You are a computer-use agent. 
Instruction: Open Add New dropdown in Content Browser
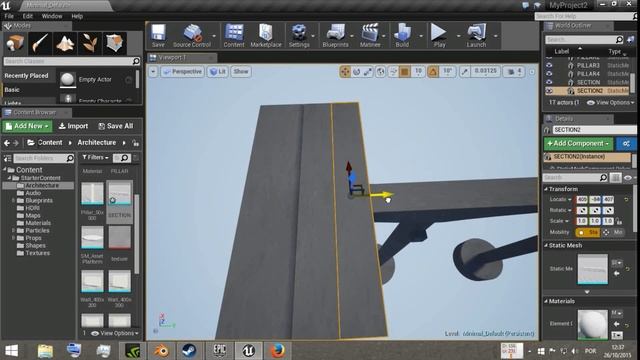(x=27, y=126)
